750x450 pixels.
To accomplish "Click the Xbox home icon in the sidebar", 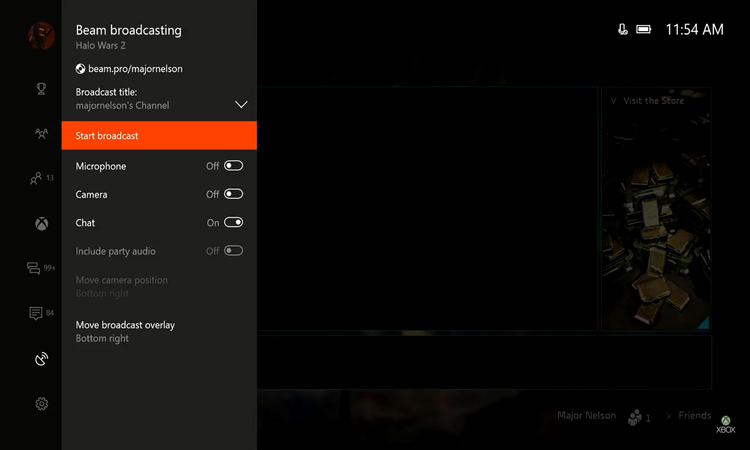I will pos(41,224).
